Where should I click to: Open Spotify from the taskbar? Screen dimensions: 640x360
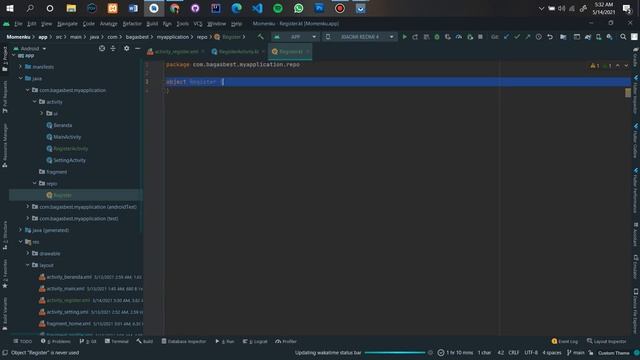278,8
